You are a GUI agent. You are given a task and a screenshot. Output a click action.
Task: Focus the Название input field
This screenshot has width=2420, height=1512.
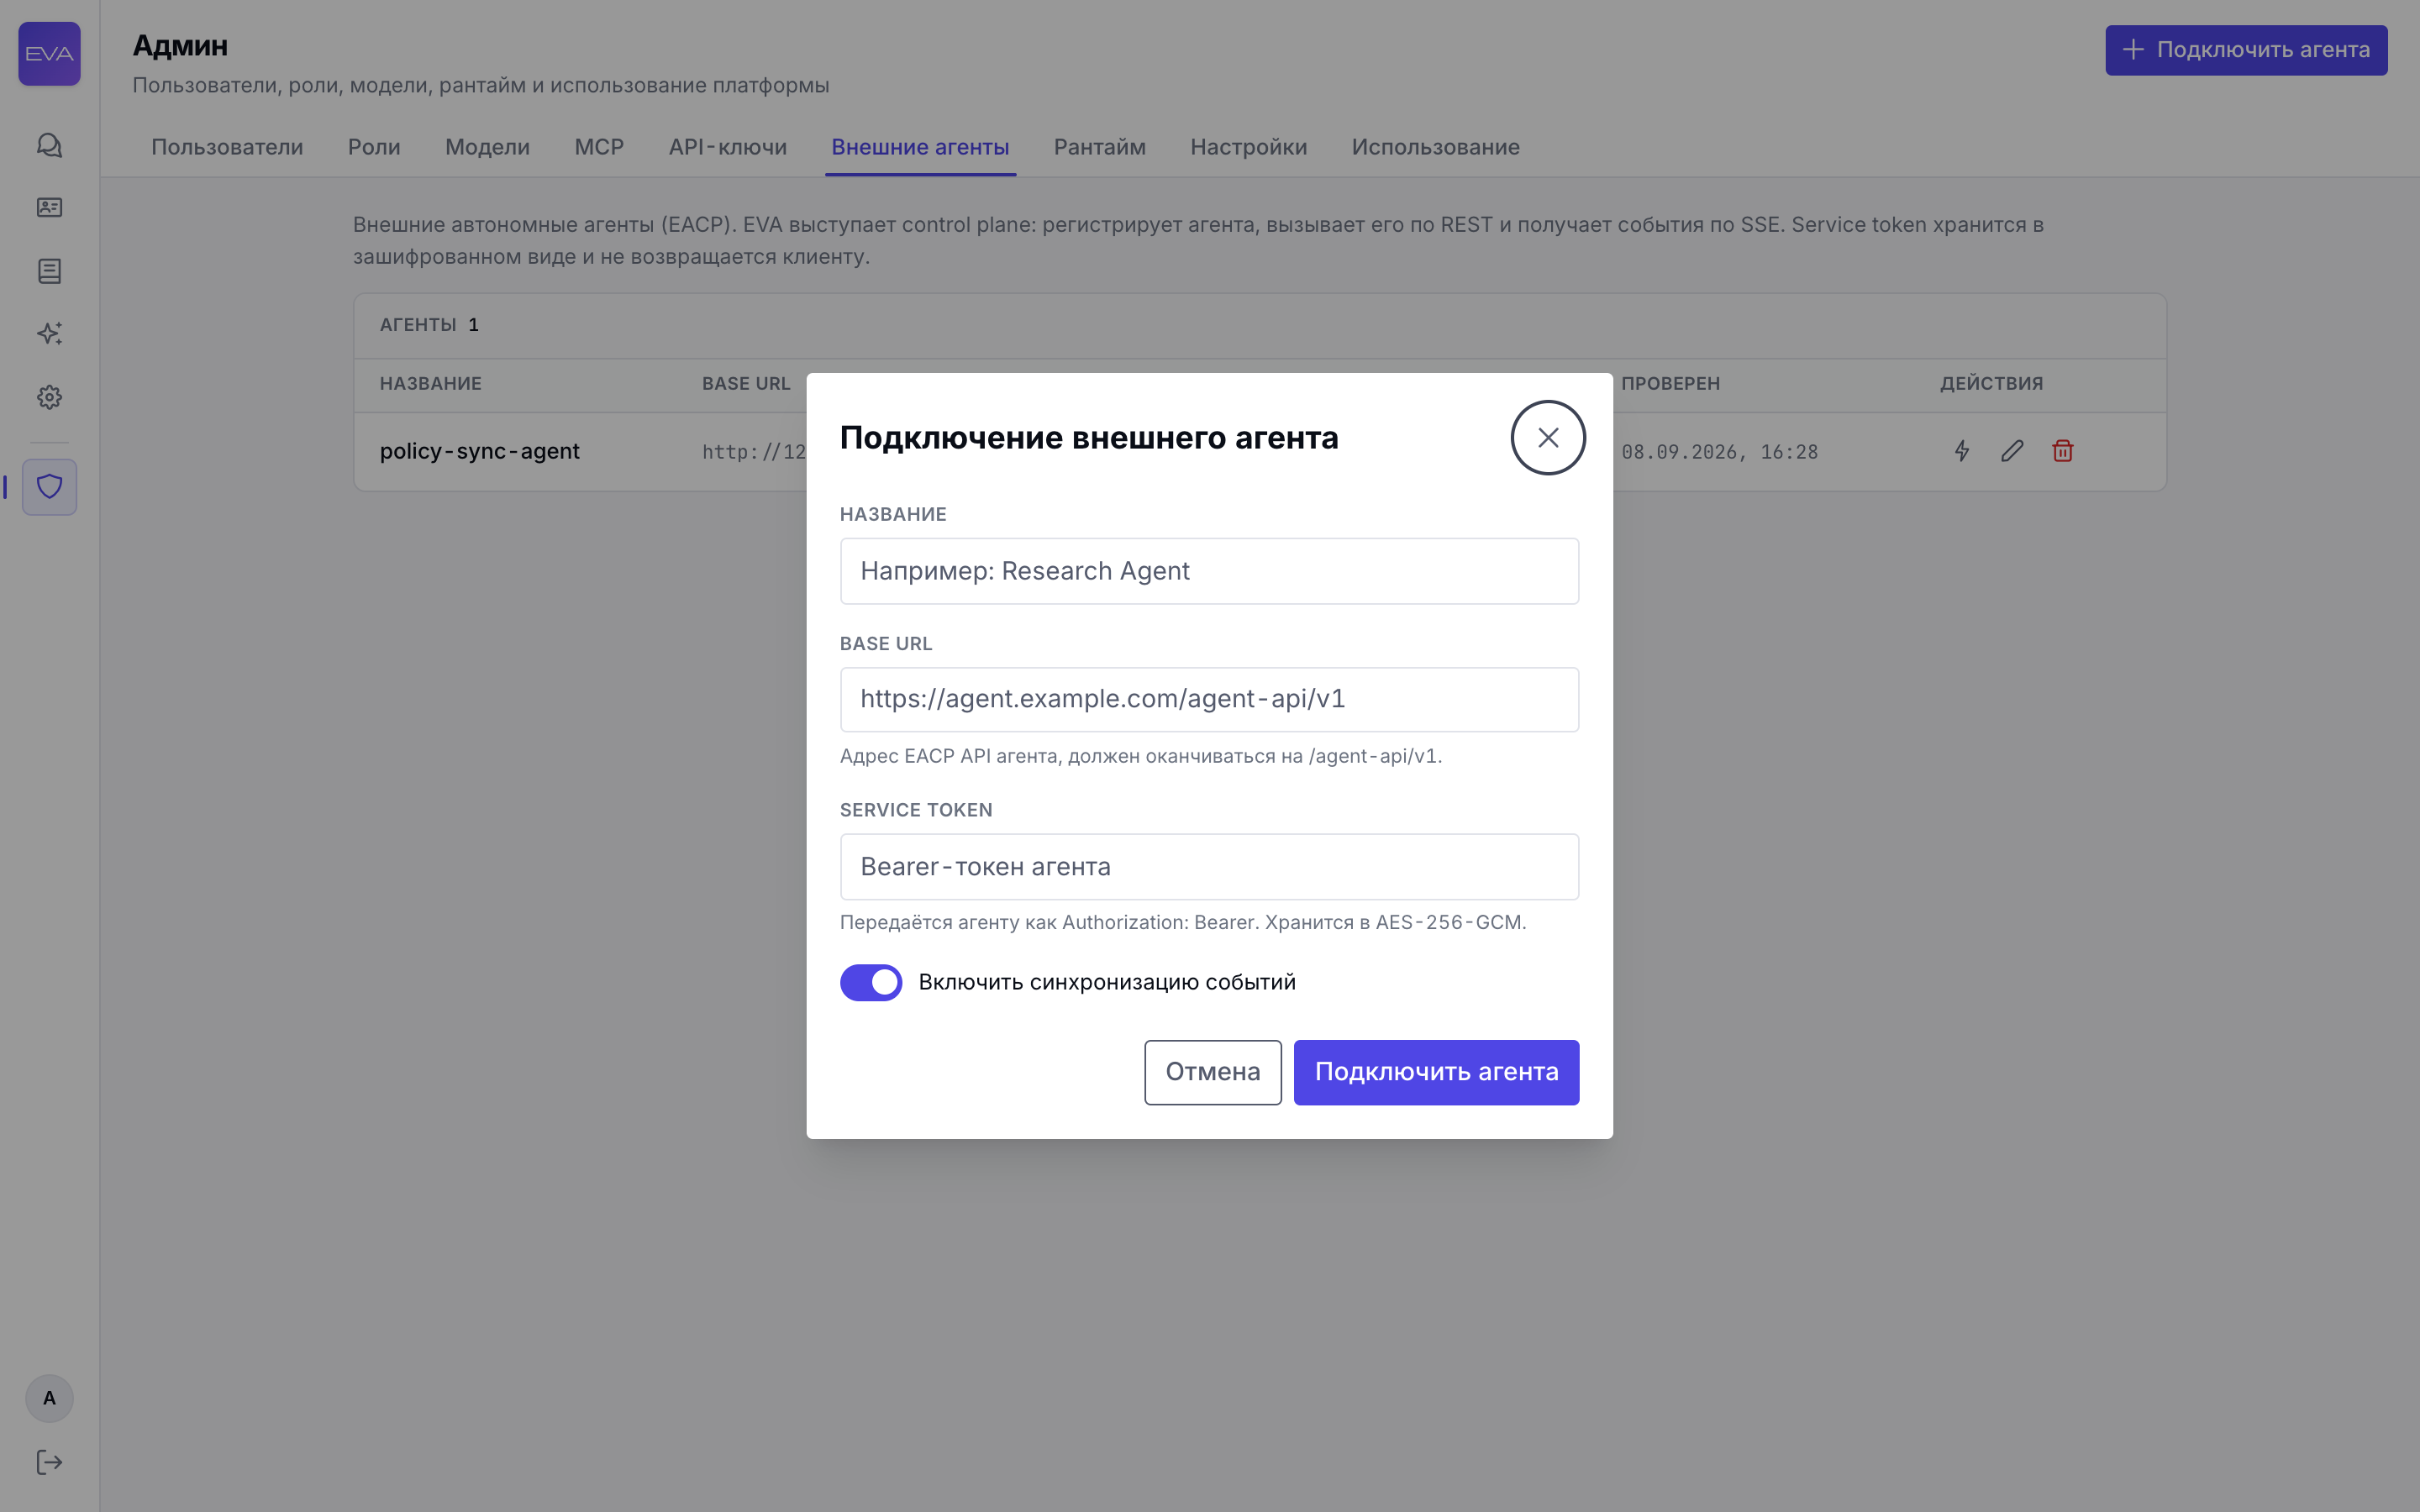pyautogui.click(x=1209, y=571)
